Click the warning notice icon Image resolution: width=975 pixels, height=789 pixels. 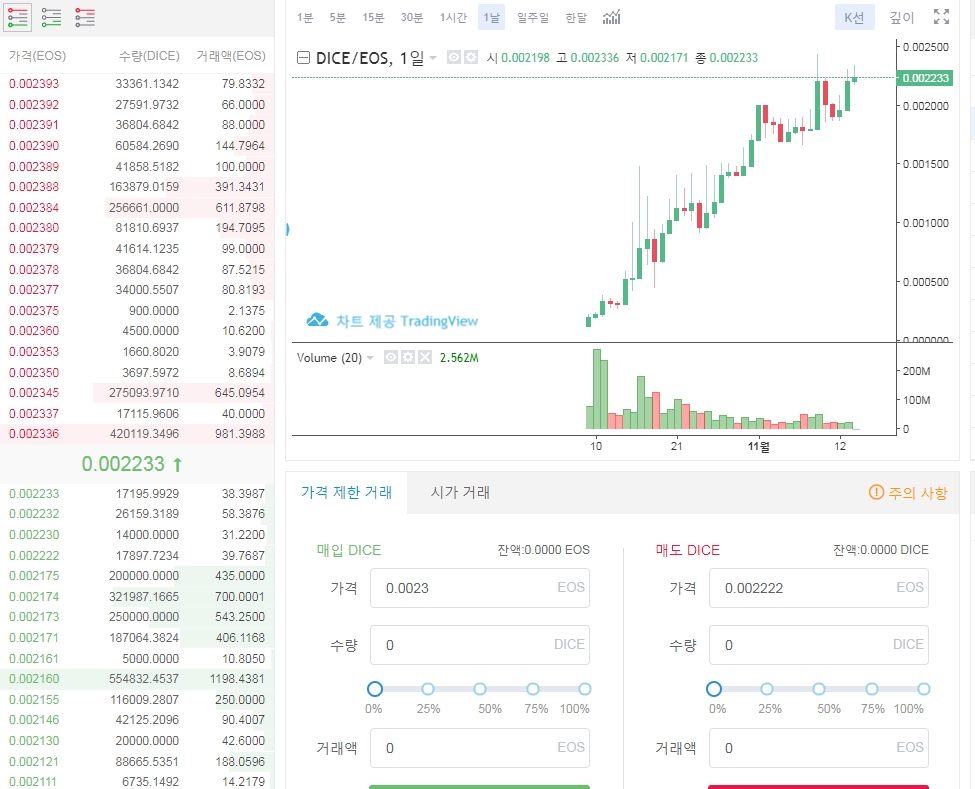pos(876,492)
